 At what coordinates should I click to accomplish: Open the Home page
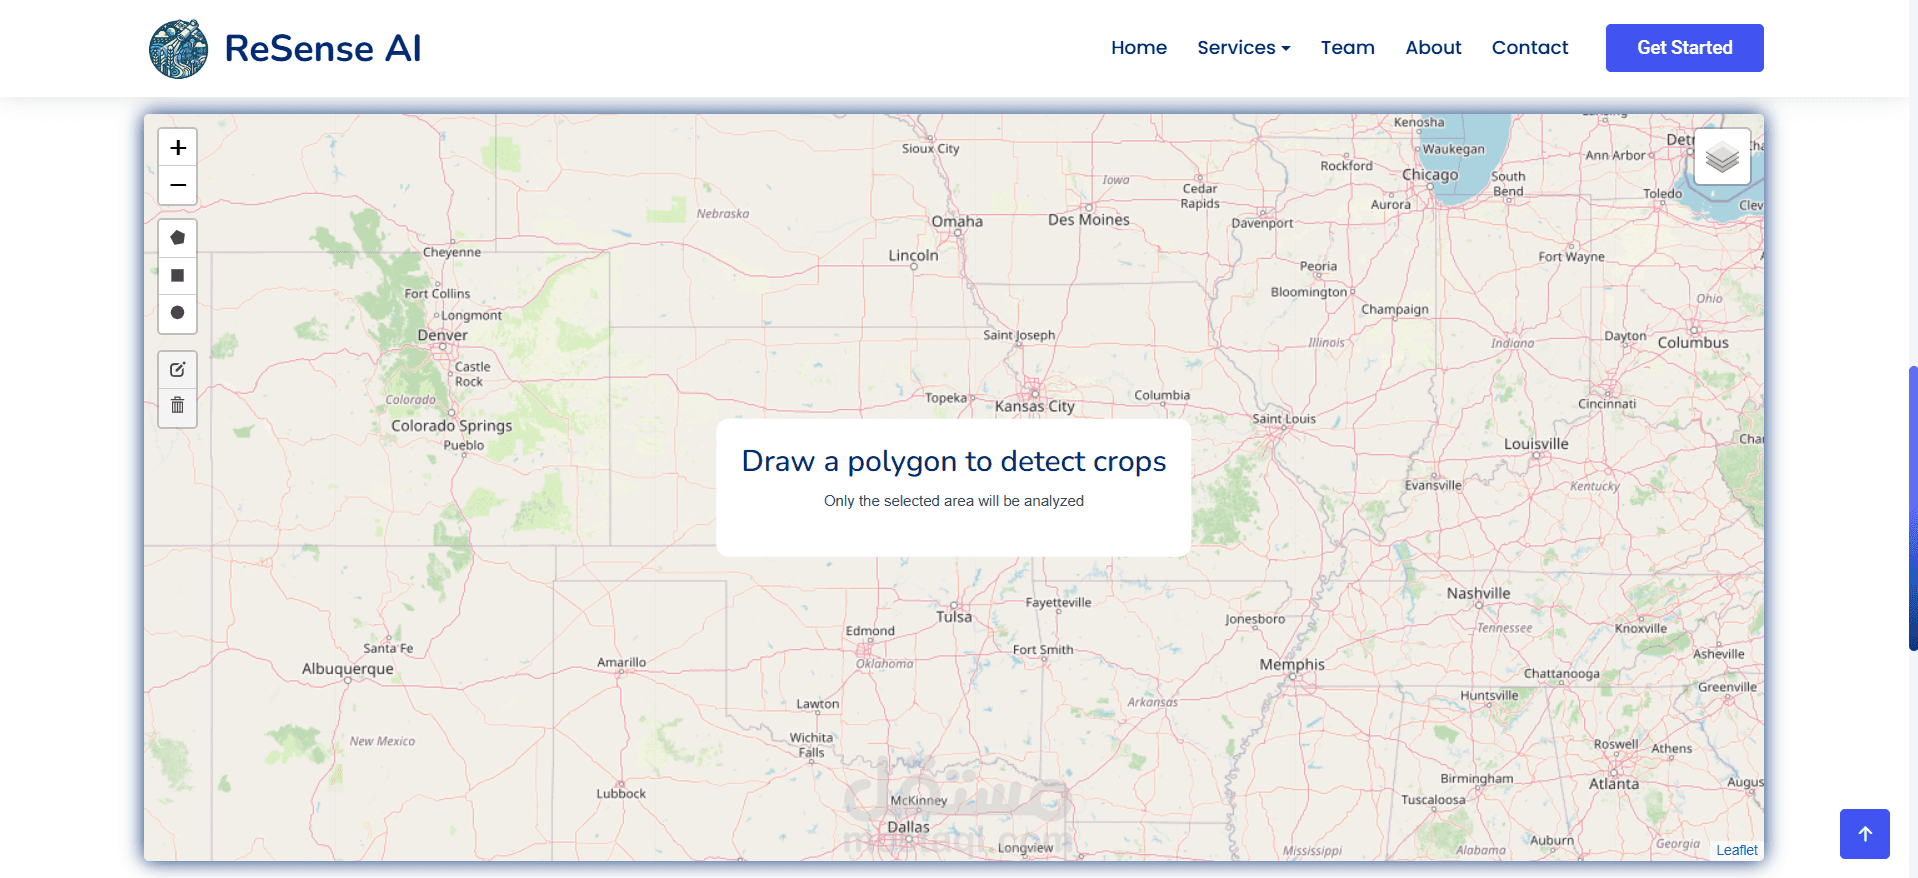[x=1139, y=48]
